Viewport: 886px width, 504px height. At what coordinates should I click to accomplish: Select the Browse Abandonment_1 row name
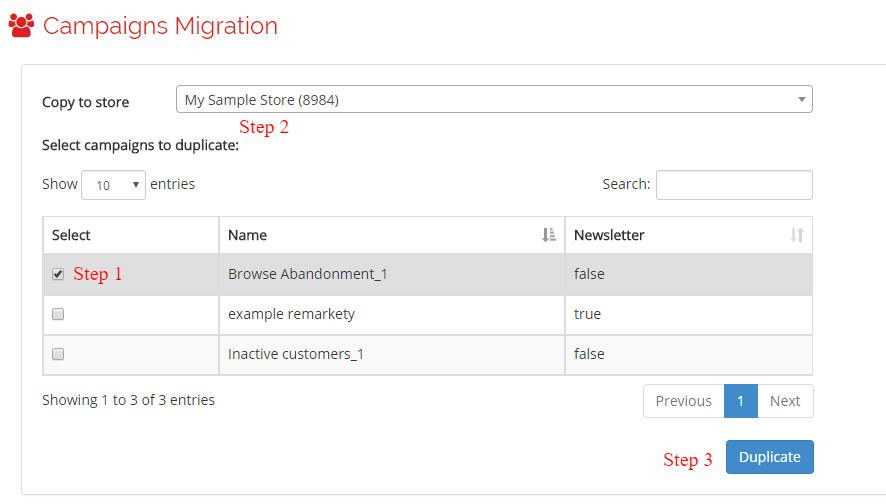308,274
